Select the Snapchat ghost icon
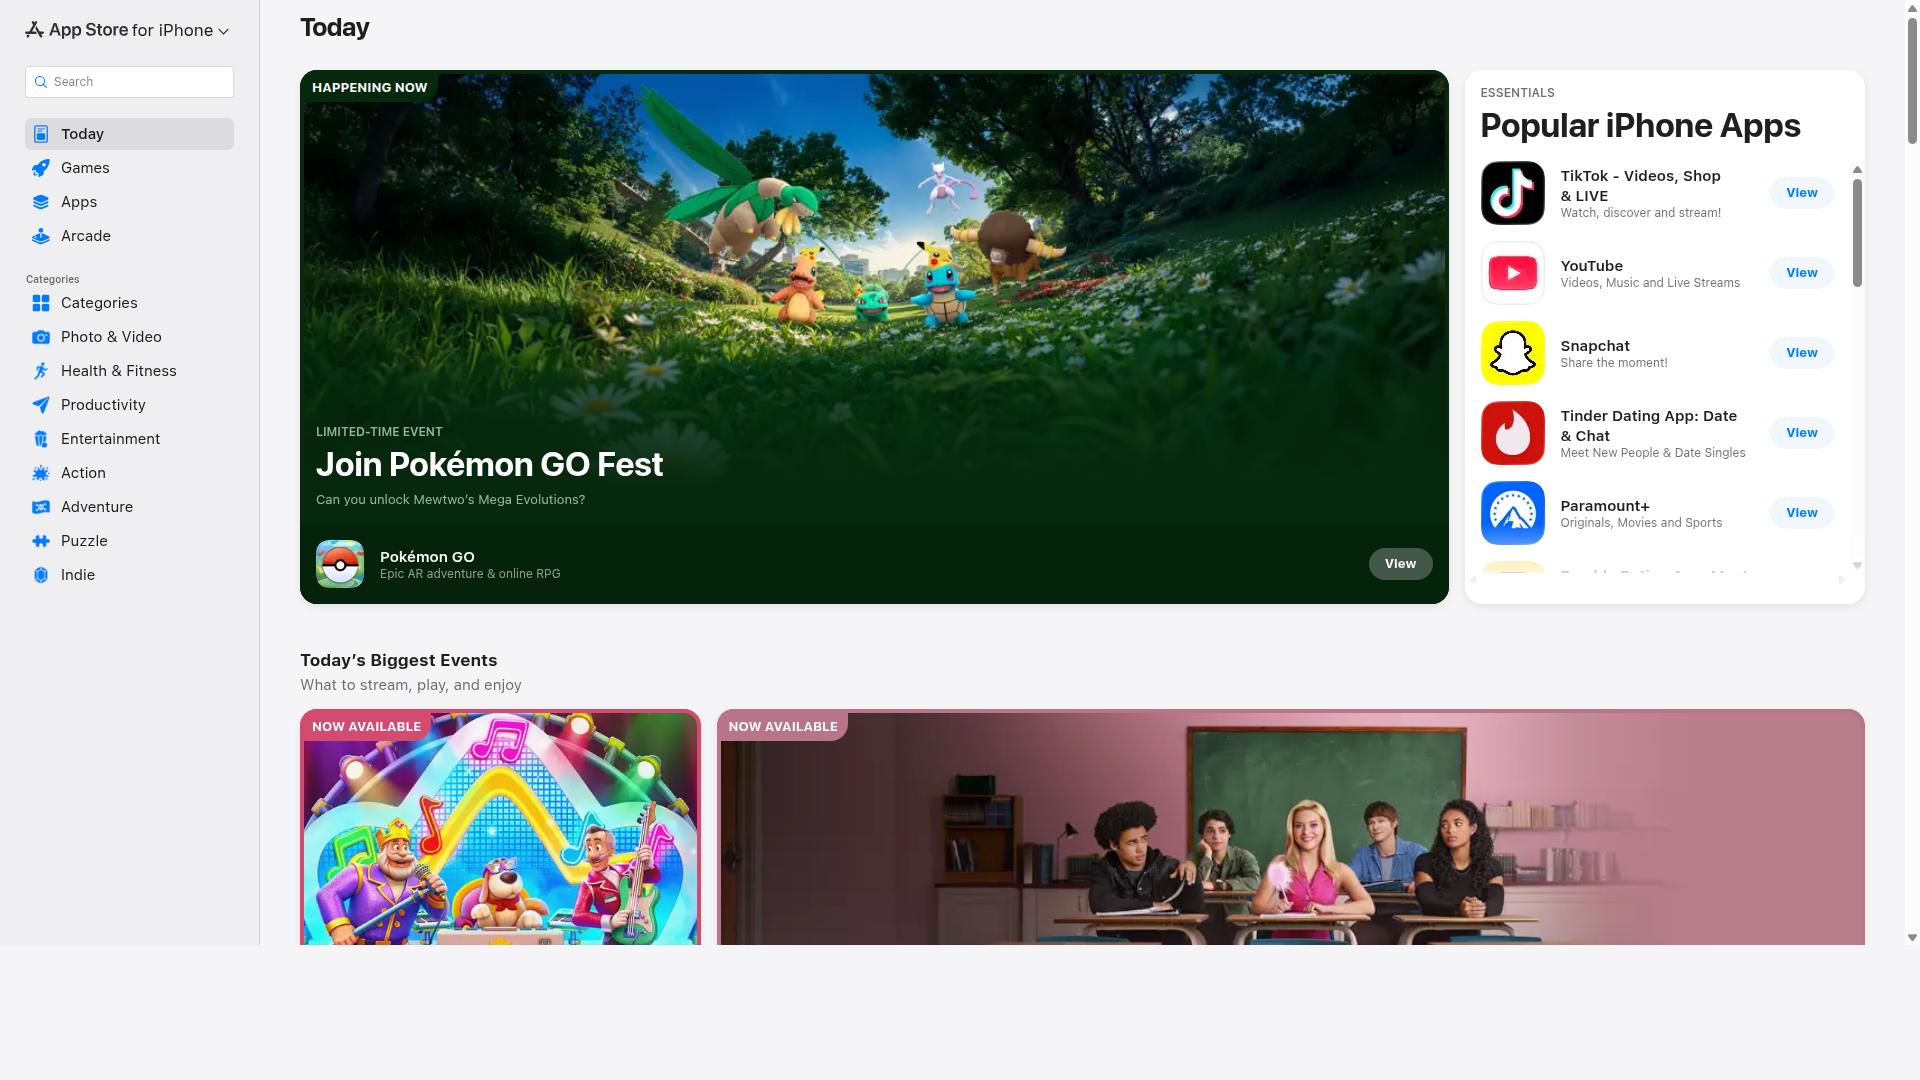Screen dimensions: 1920x1080 1512,353
